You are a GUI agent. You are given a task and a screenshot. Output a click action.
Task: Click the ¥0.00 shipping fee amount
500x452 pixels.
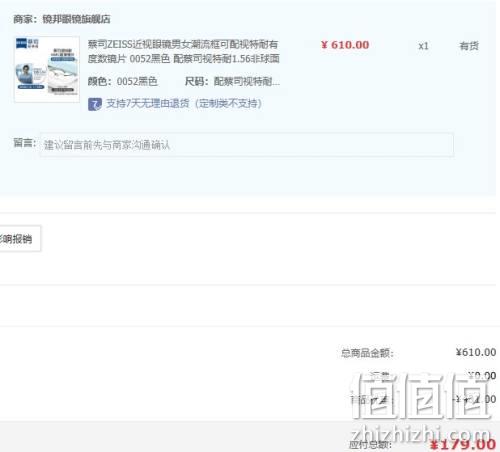coord(482,376)
